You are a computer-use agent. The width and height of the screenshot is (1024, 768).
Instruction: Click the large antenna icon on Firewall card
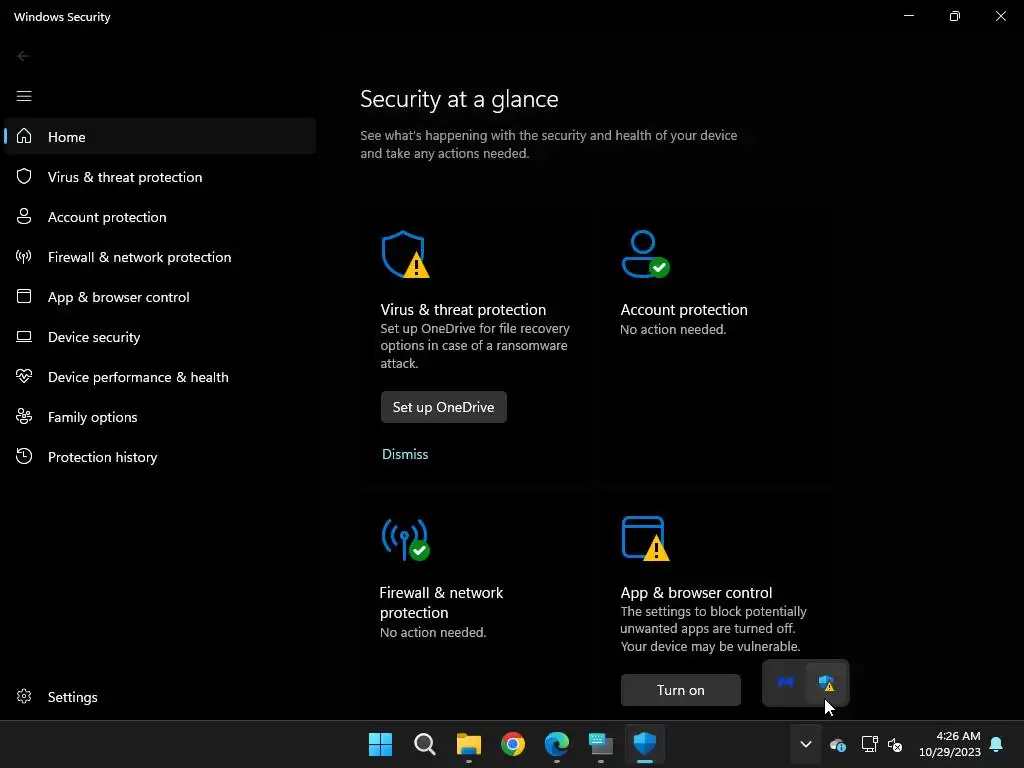pos(405,539)
